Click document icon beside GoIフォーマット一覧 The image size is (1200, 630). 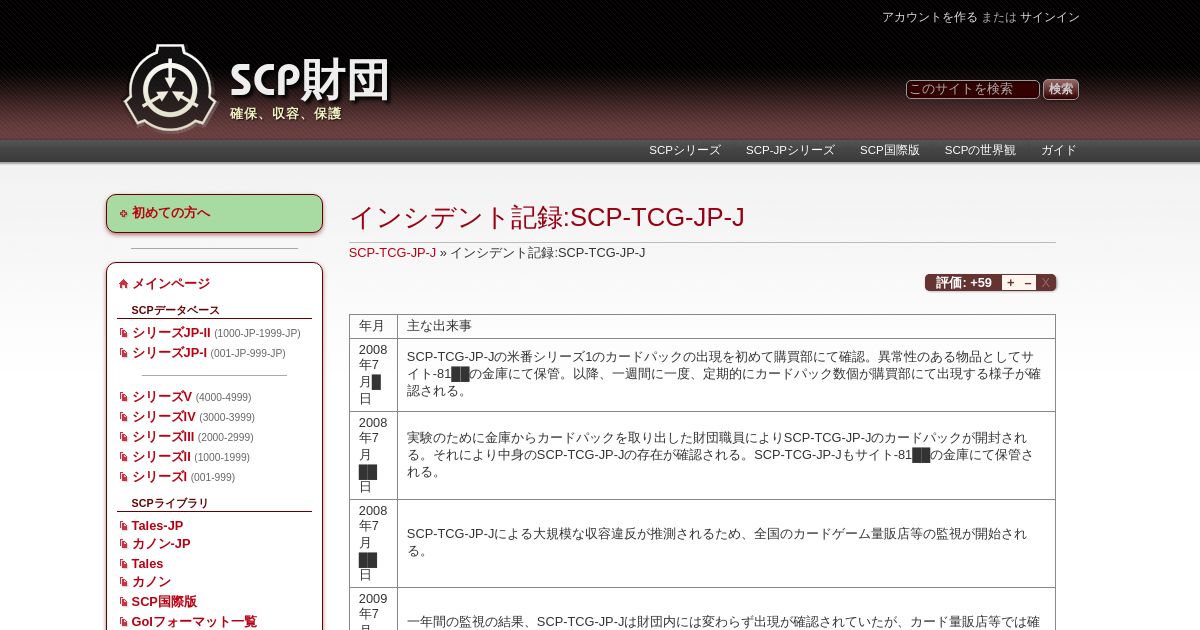tap(124, 622)
